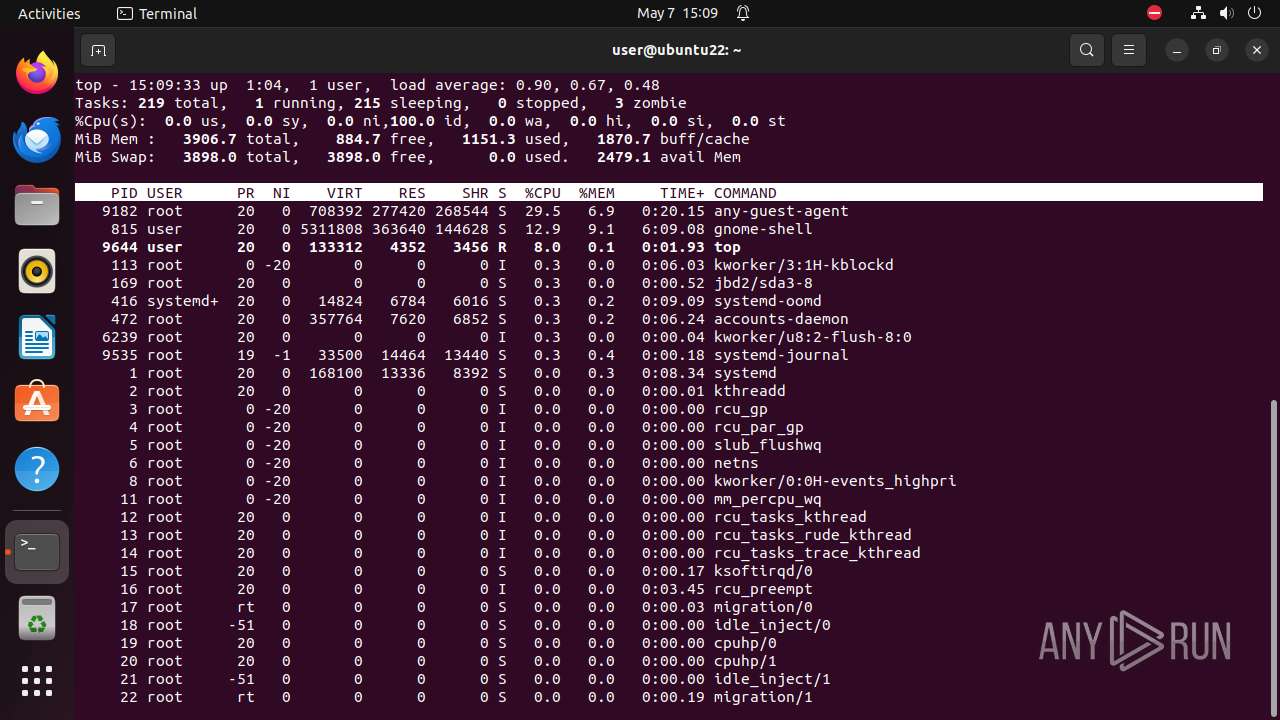1280x720 pixels.
Task: Open Ubuntu Software app store icon
Action: coord(37,403)
